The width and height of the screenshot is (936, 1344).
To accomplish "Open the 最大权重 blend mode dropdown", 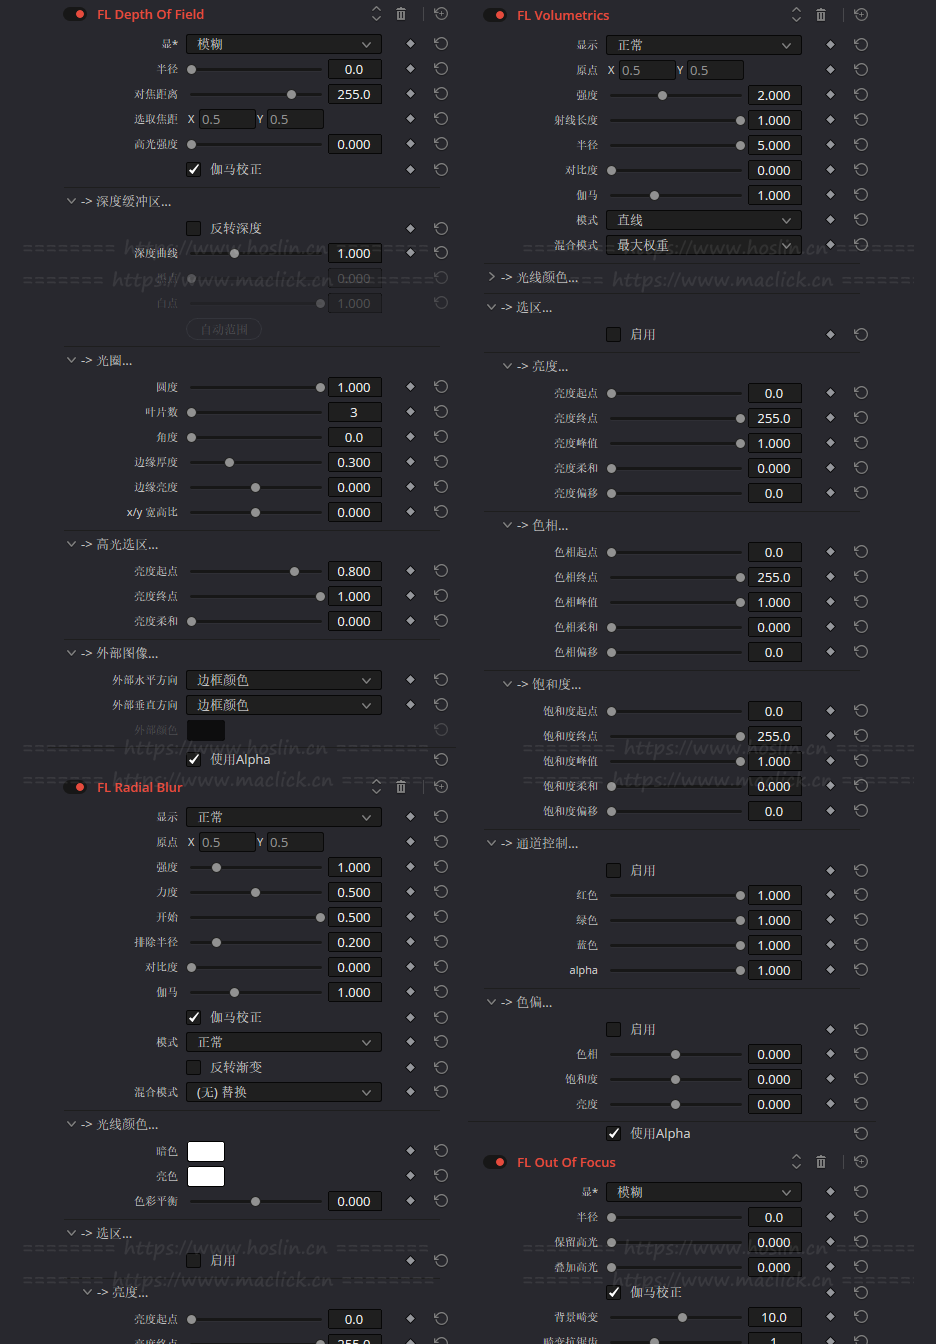I will tap(704, 245).
